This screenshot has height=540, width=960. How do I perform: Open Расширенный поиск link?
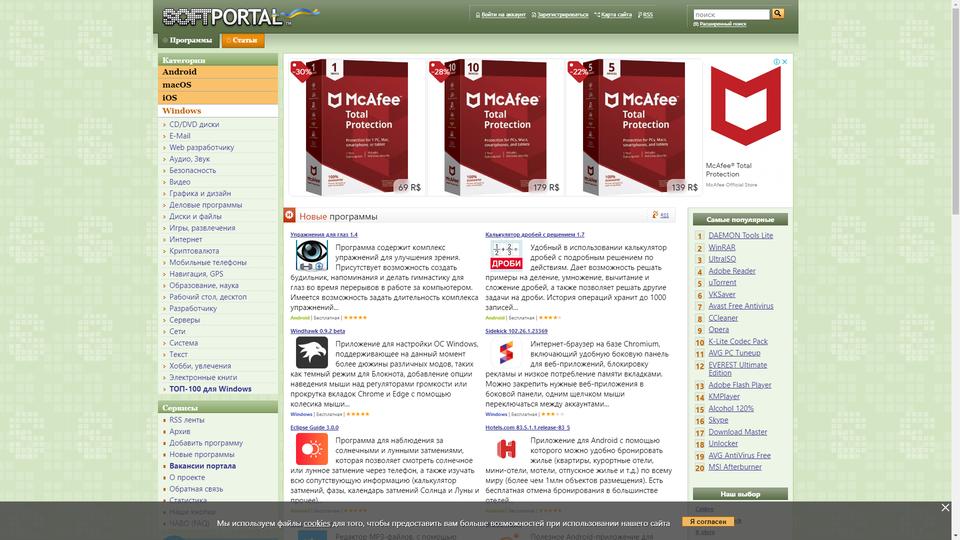pos(722,24)
